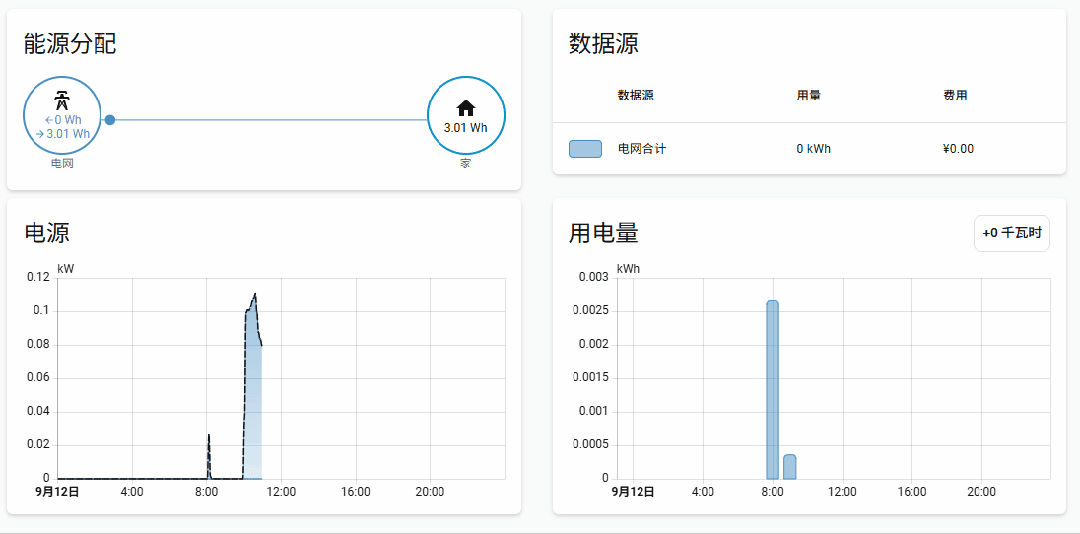Click the +0 千瓦时 button
The width and height of the screenshot is (1080, 534).
pos(1012,234)
